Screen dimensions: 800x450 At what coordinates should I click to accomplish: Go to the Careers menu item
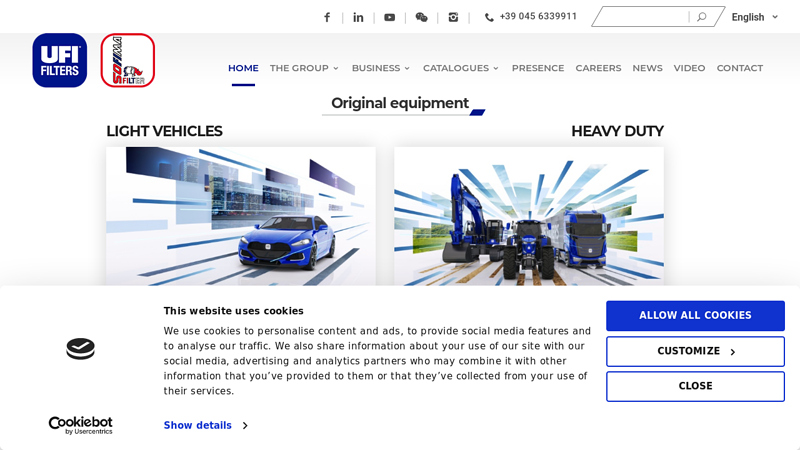point(598,68)
